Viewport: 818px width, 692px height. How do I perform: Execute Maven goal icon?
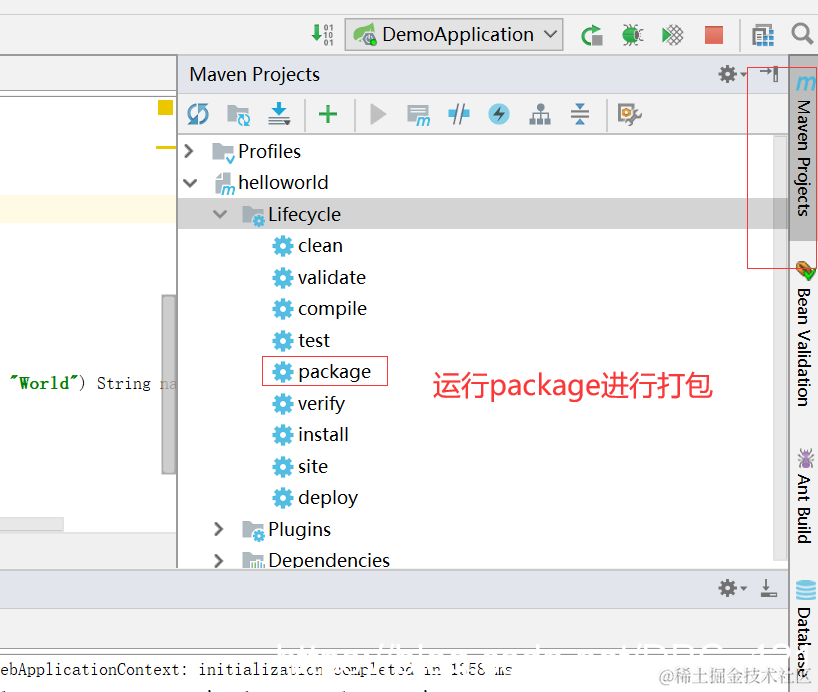(x=418, y=115)
